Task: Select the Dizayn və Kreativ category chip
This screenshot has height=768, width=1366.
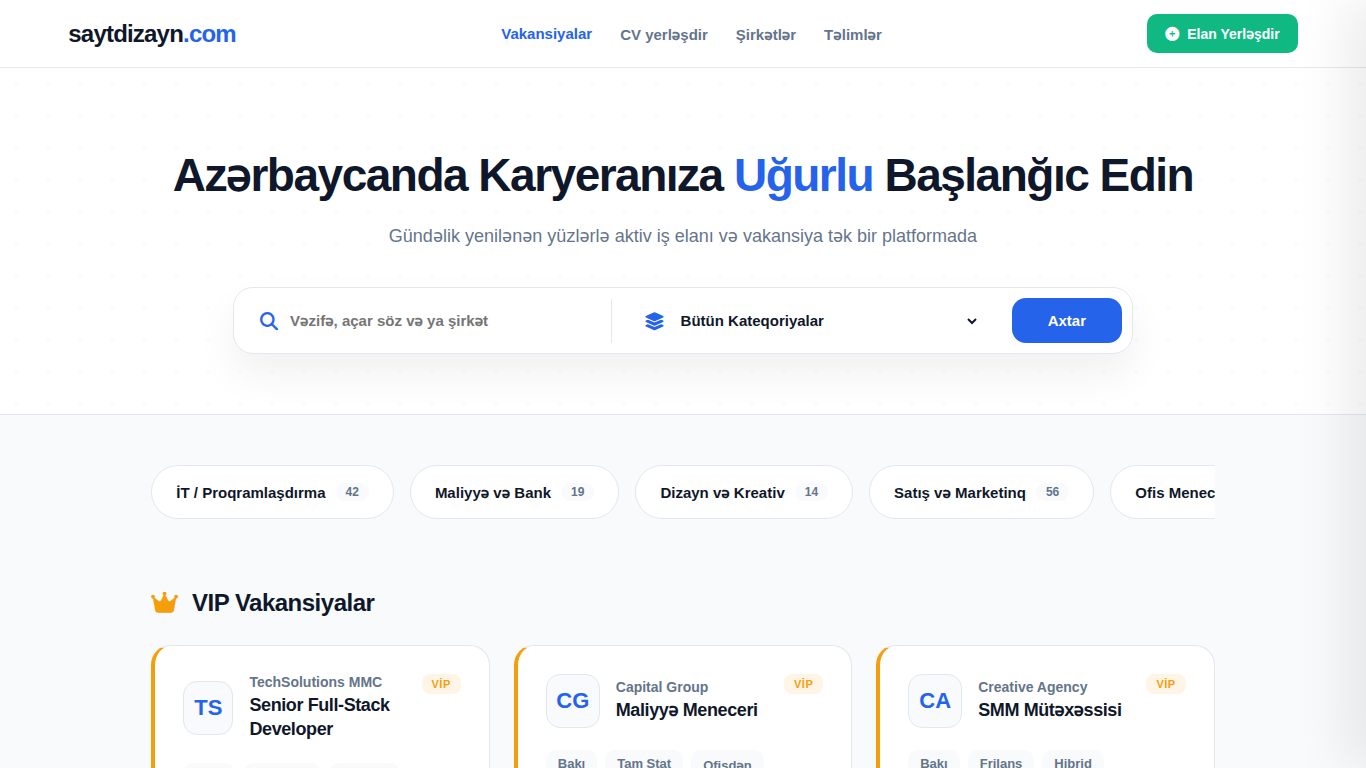Action: pos(744,492)
